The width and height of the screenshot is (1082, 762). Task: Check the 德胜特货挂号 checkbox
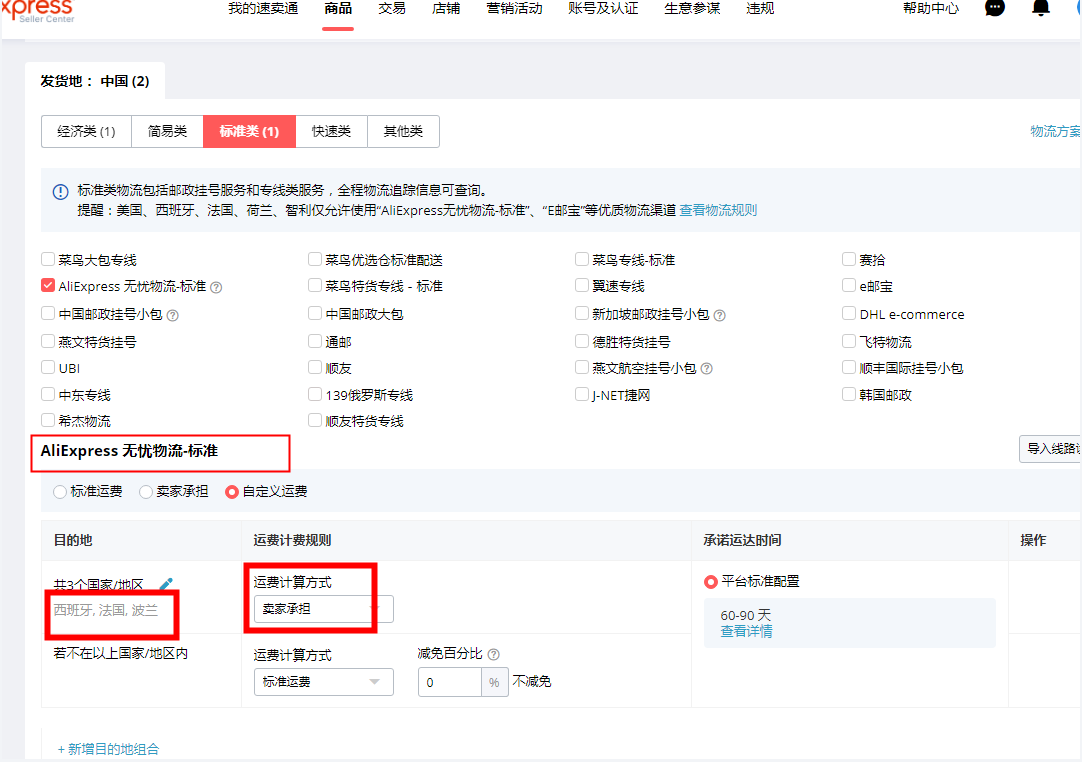[x=582, y=341]
